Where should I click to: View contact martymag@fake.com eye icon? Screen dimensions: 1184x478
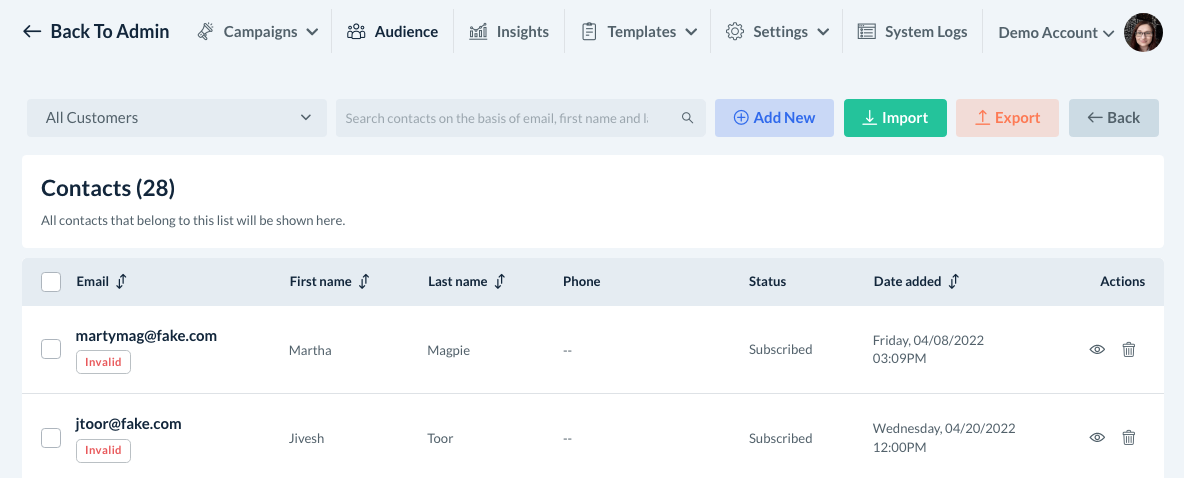pyautogui.click(x=1097, y=350)
